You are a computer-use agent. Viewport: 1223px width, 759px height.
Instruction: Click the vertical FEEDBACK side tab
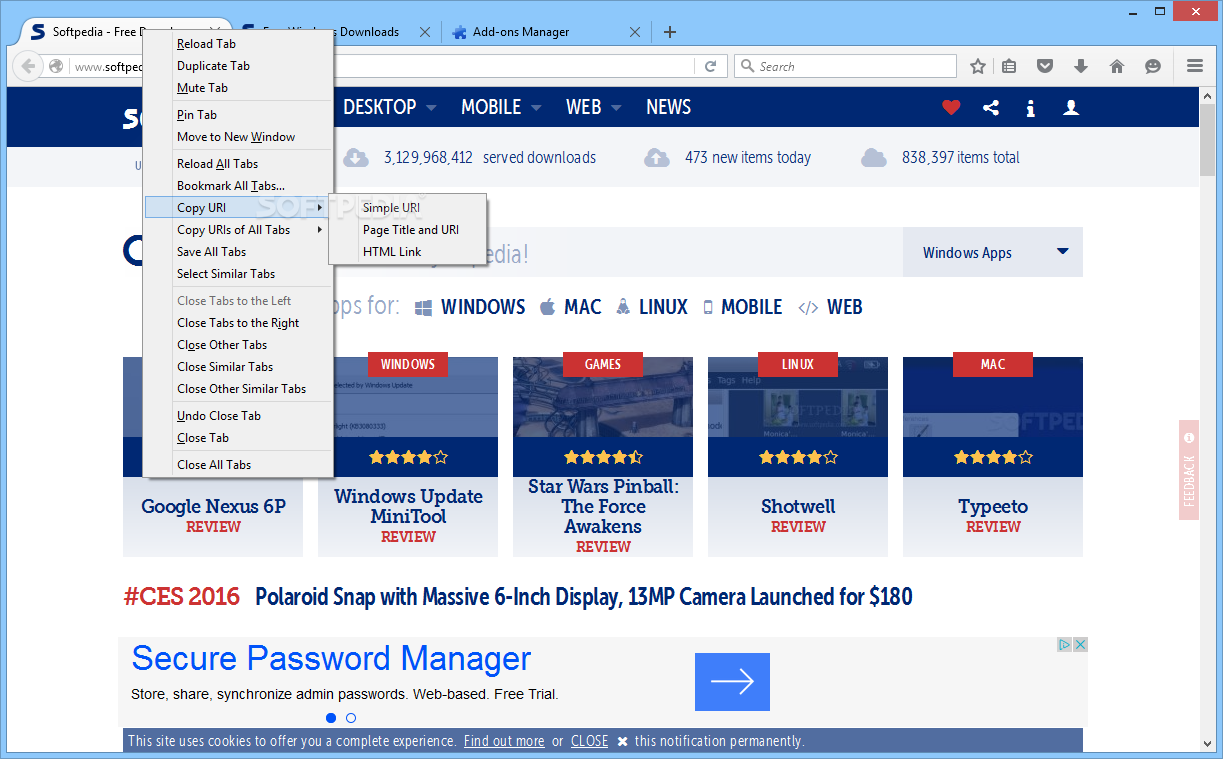[1189, 470]
